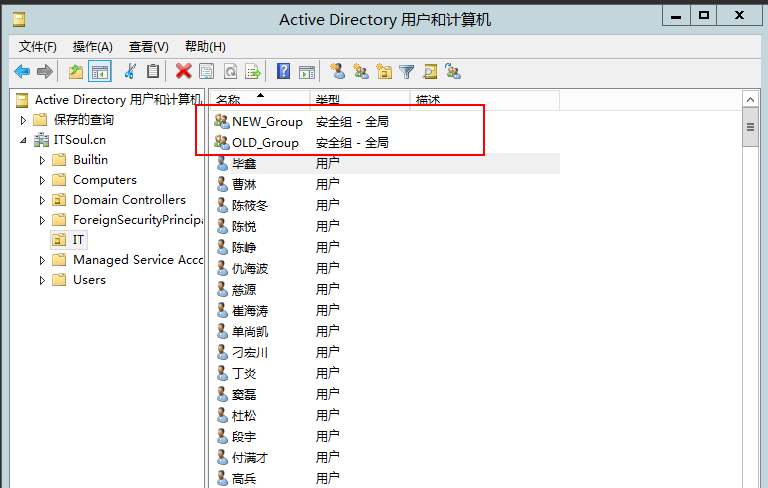Sort by 描述 column header

[485, 100]
